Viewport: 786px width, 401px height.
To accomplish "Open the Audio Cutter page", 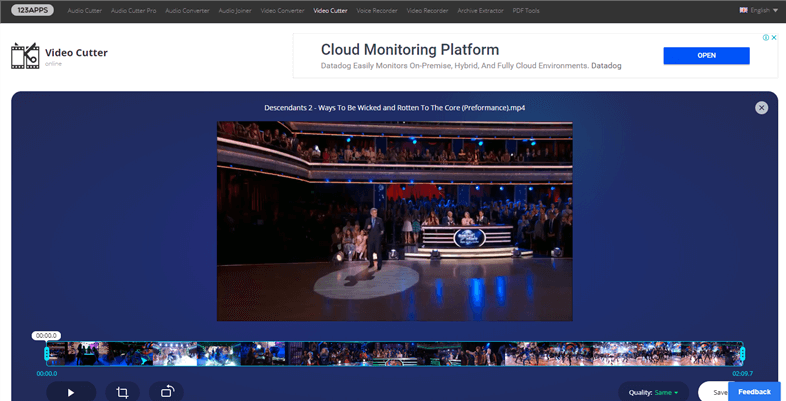I will (x=85, y=11).
